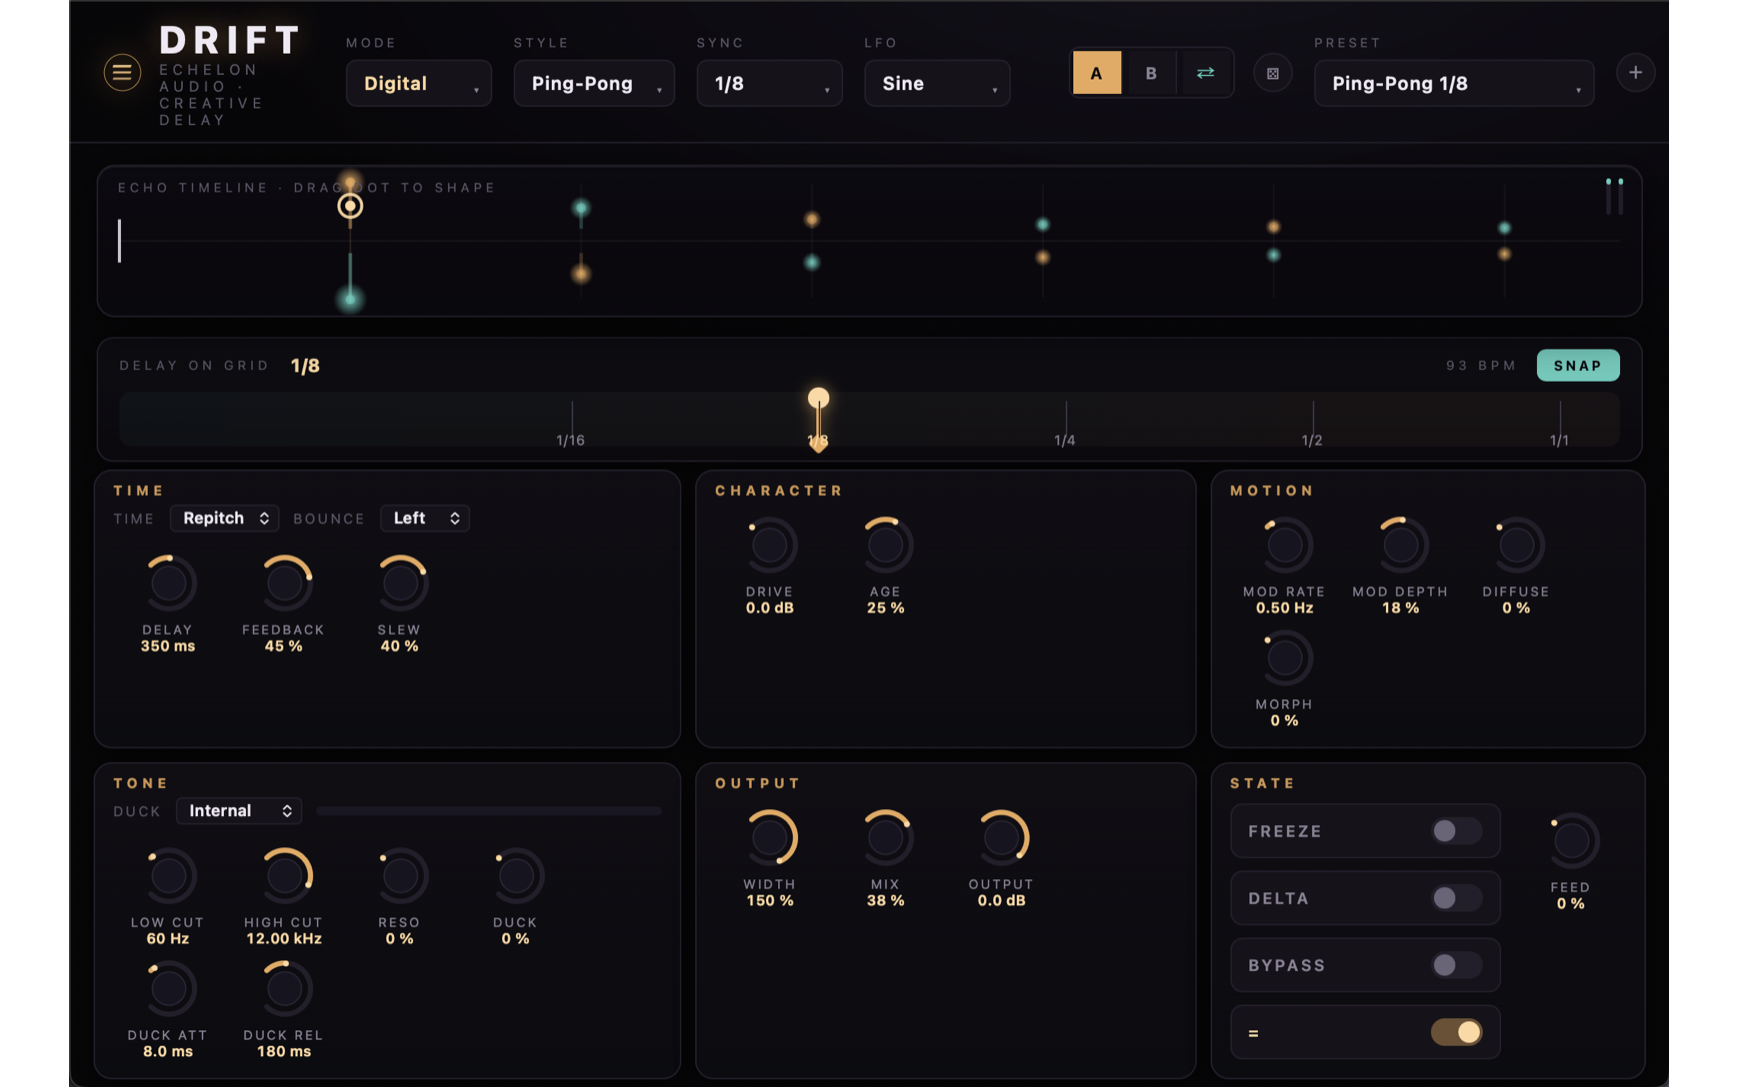Click the Drive knob
The width and height of the screenshot is (1739, 1087).
[770, 545]
